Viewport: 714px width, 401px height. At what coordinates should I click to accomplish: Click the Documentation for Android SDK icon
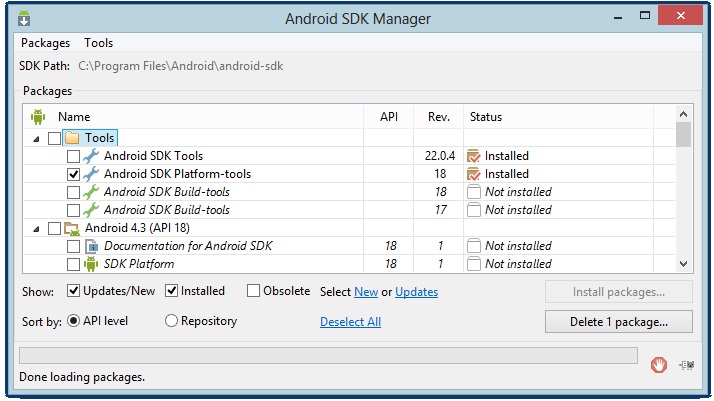(x=92, y=246)
